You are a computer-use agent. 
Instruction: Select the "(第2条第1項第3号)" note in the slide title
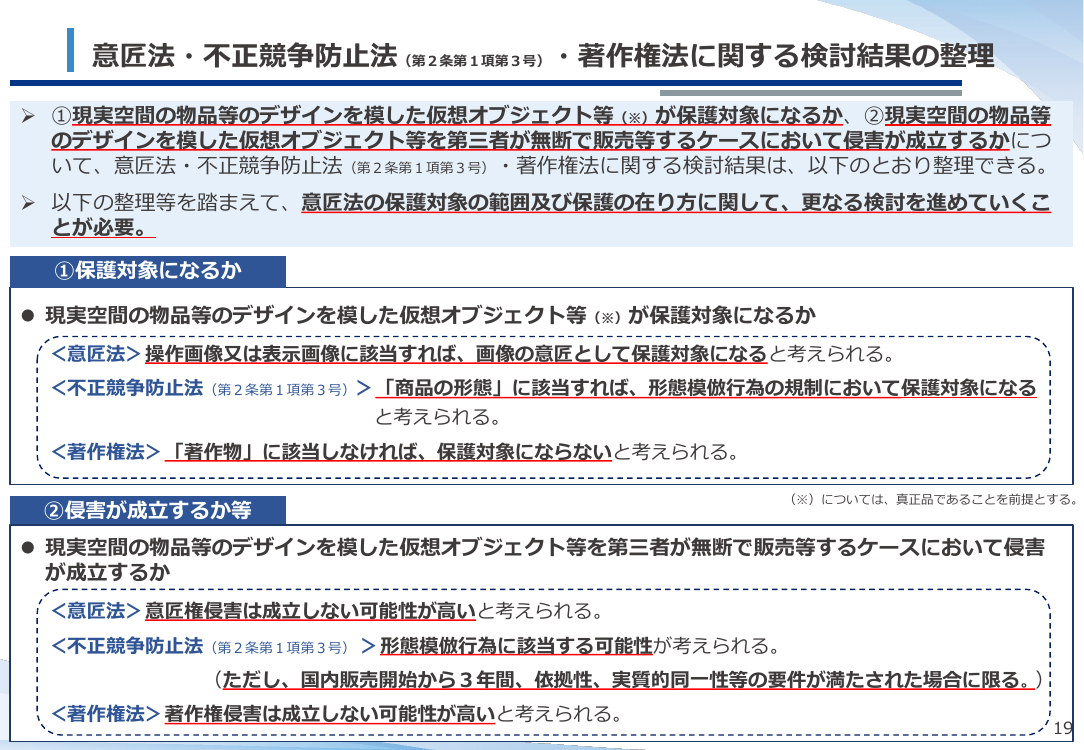(474, 61)
